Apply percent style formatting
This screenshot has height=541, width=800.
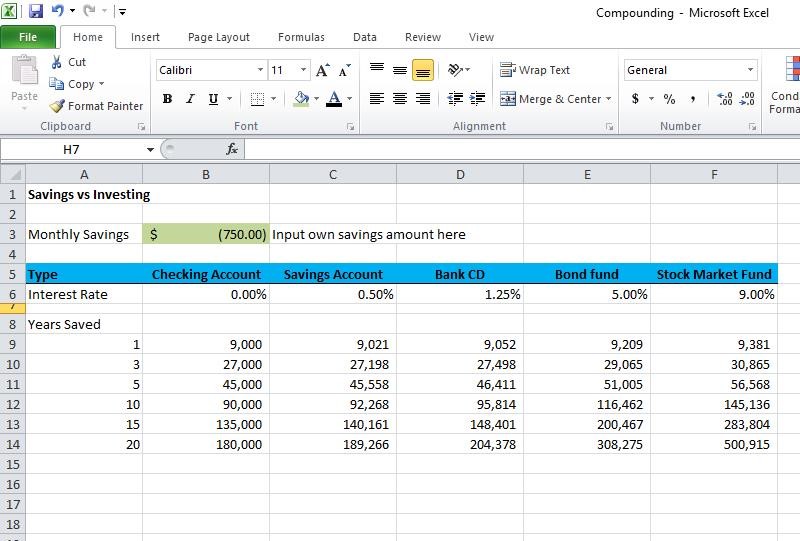tap(669, 99)
